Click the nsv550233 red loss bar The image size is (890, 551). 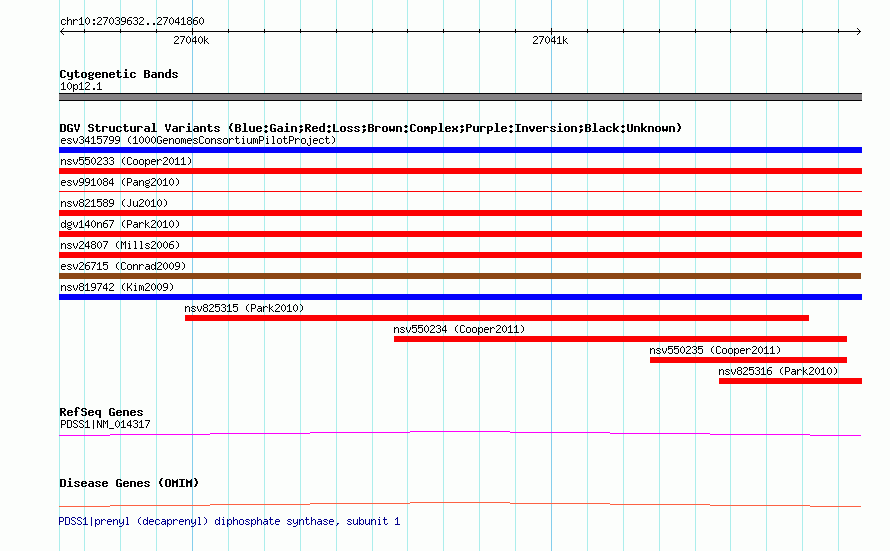point(460,171)
